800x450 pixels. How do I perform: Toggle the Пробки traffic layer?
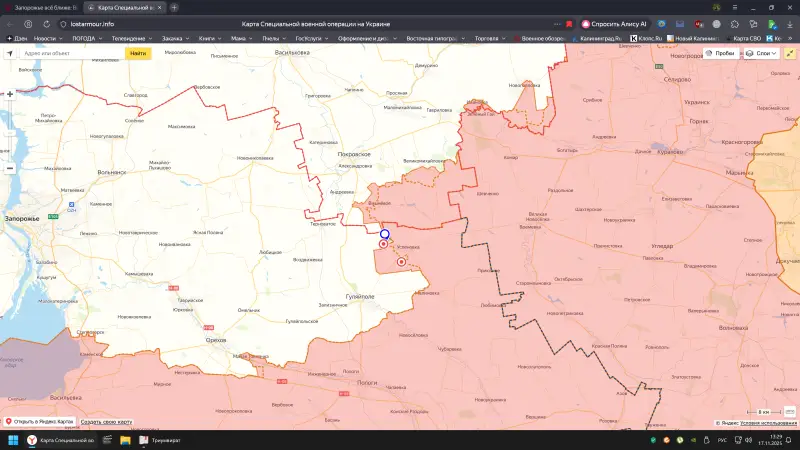[720, 53]
